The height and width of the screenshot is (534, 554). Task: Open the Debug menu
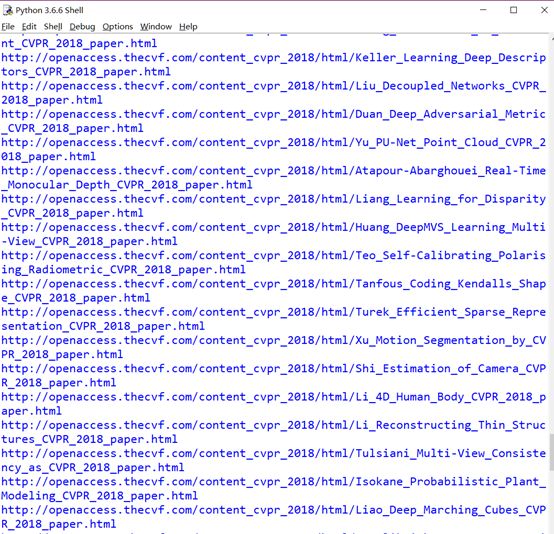[82, 27]
